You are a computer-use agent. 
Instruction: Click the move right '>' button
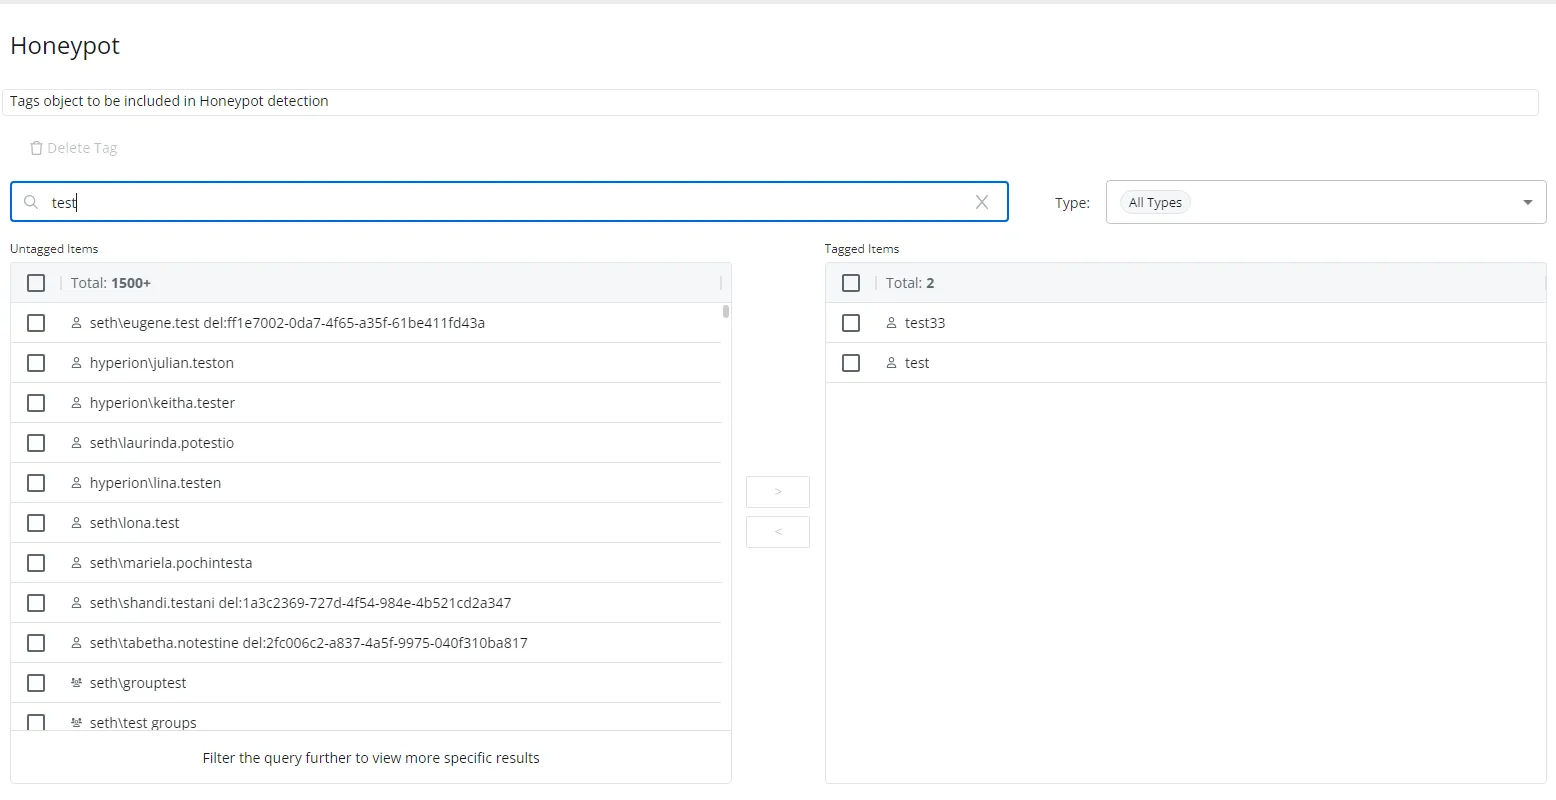(778, 492)
